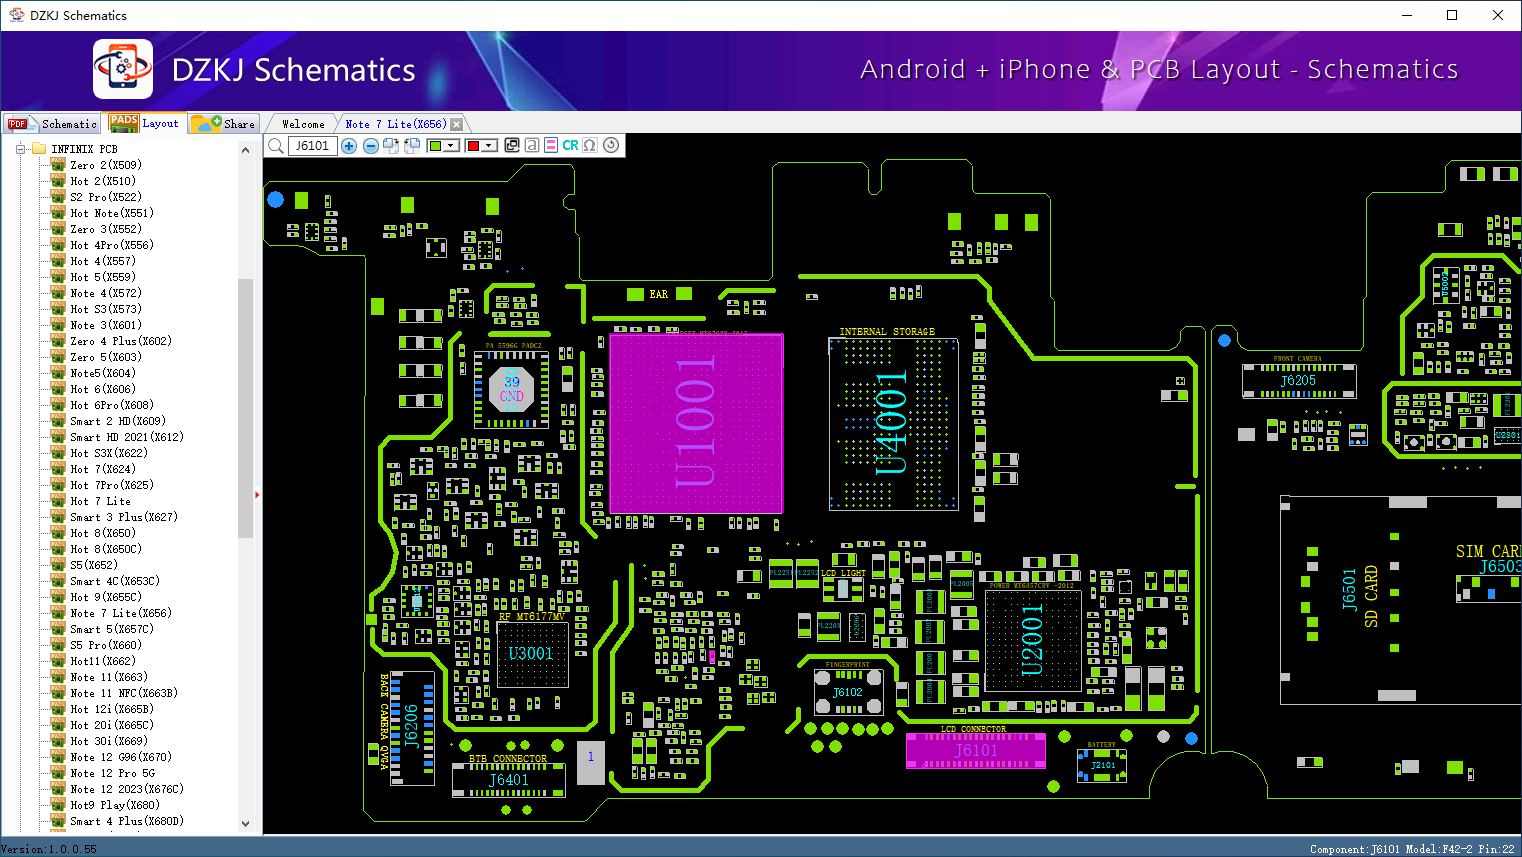Click the component search field containing J6101

click(312, 146)
